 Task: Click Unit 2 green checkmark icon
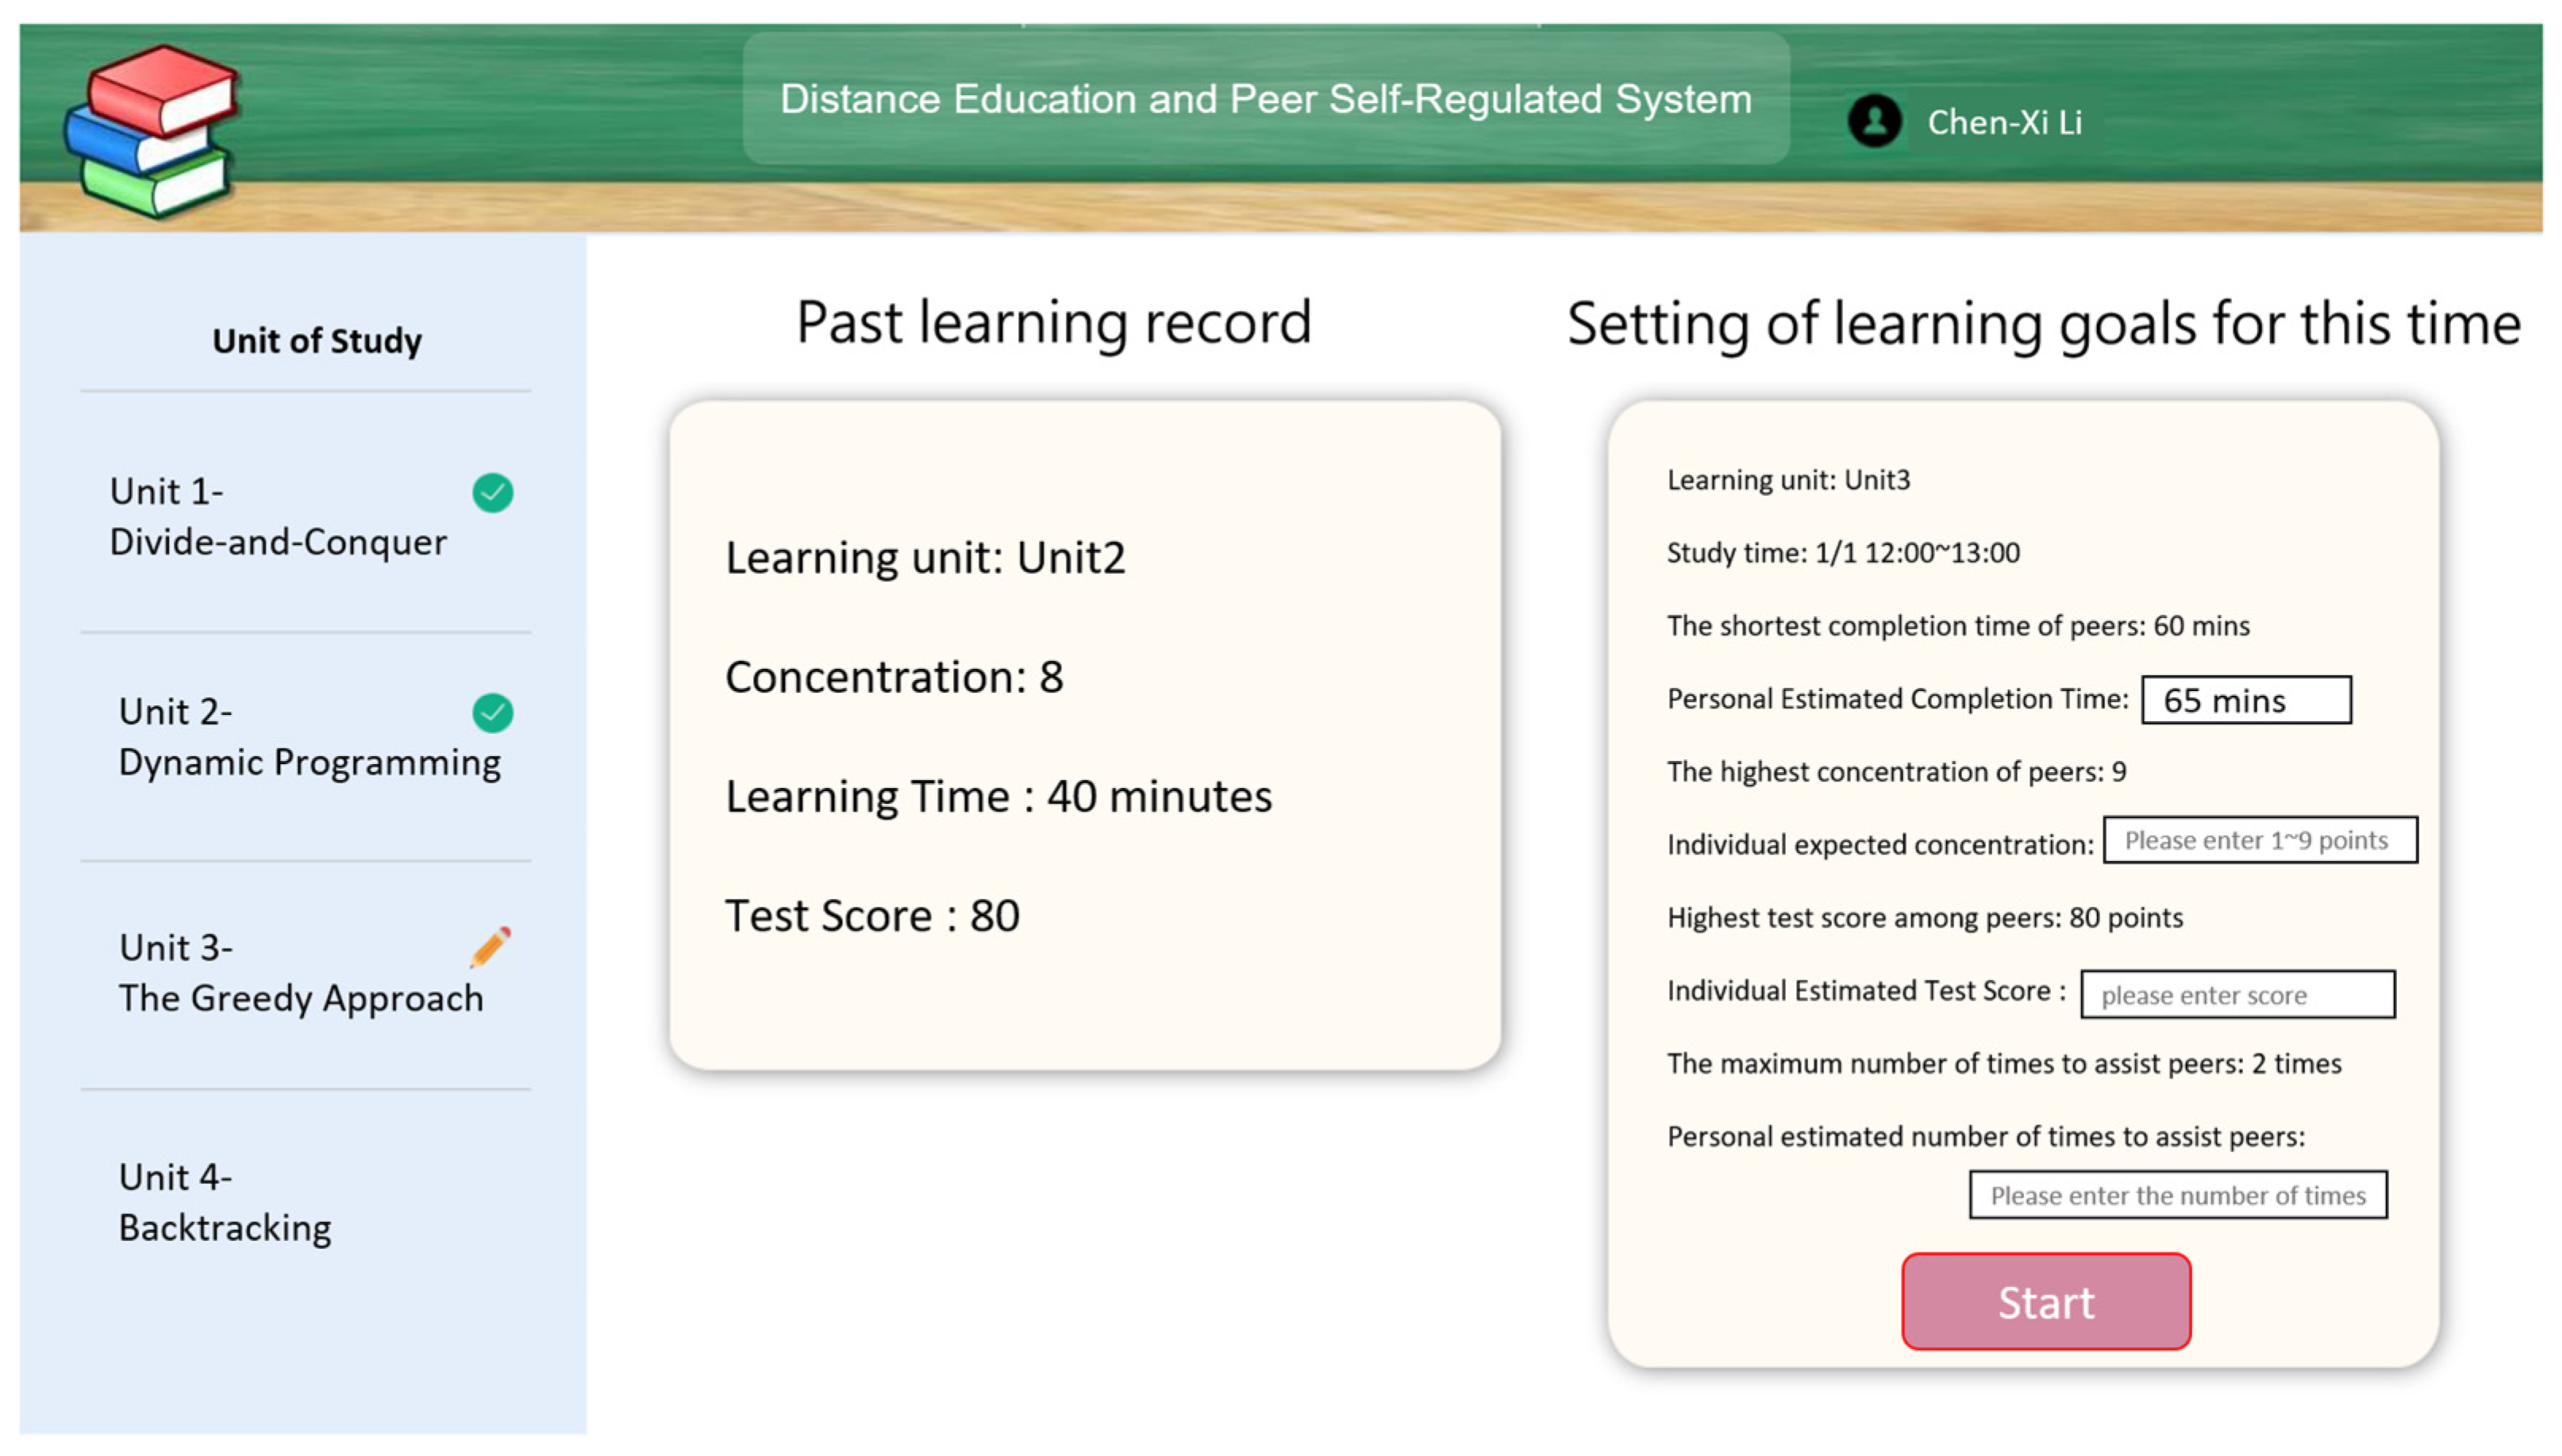coord(492,712)
